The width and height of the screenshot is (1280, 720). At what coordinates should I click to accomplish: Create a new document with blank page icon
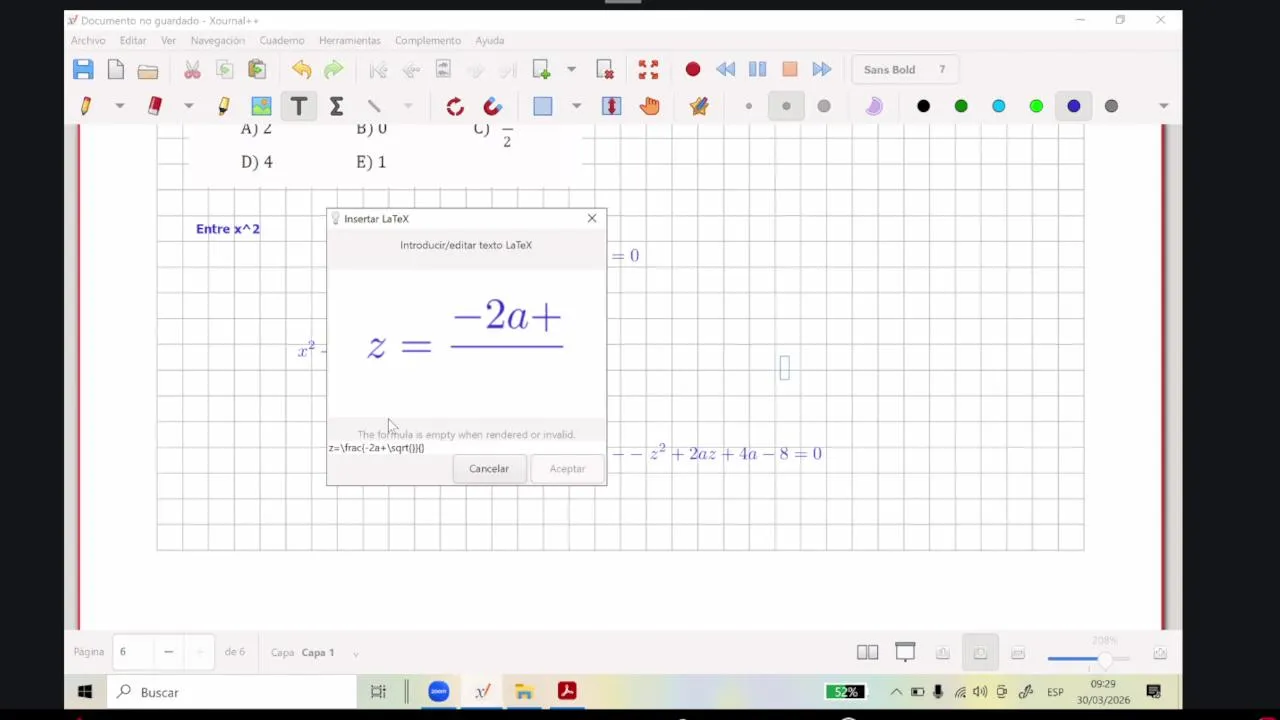(116, 70)
